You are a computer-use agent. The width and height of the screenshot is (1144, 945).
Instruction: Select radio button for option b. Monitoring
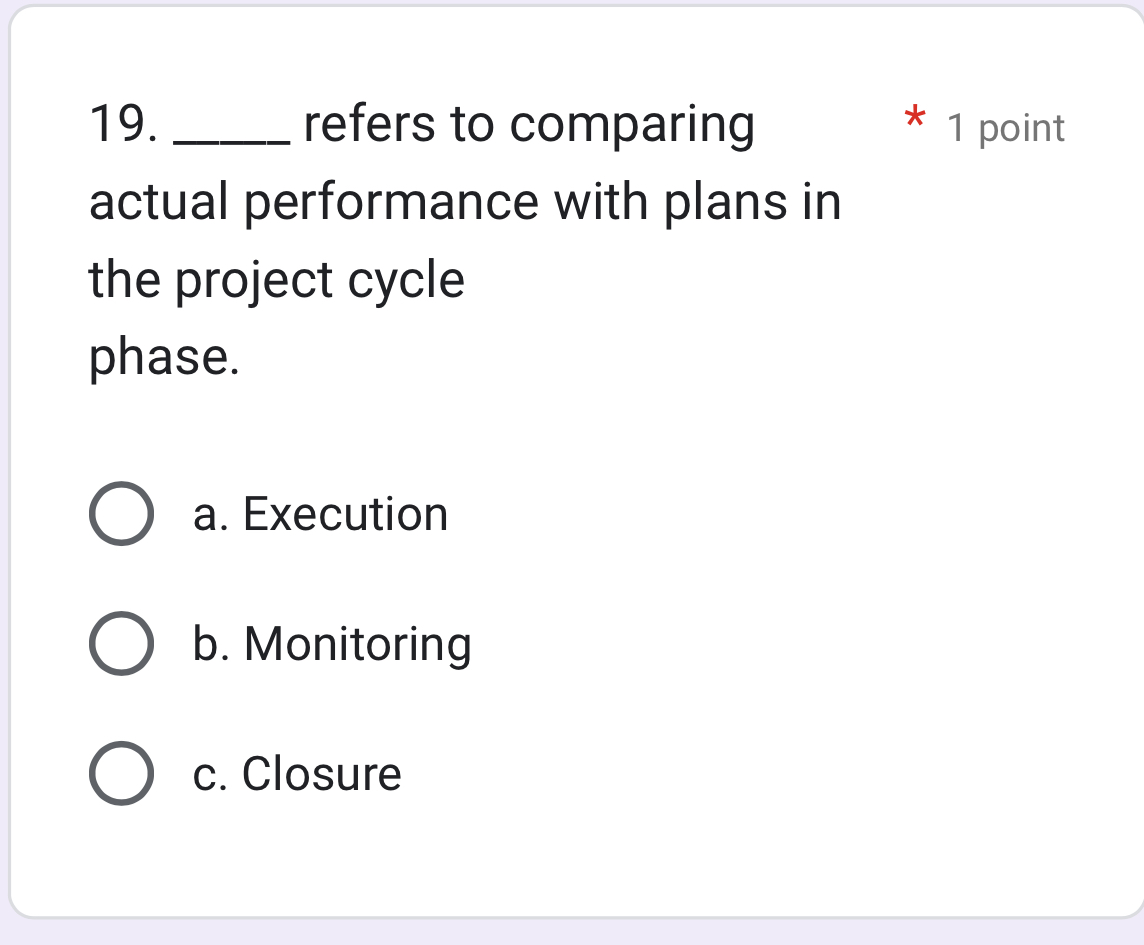click(x=120, y=645)
